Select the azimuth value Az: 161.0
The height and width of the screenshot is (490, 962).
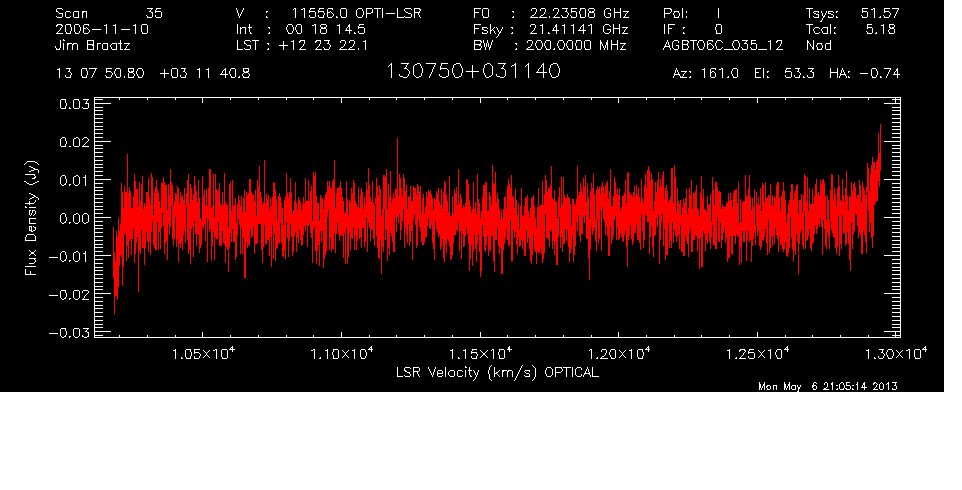pyautogui.click(x=706, y=74)
